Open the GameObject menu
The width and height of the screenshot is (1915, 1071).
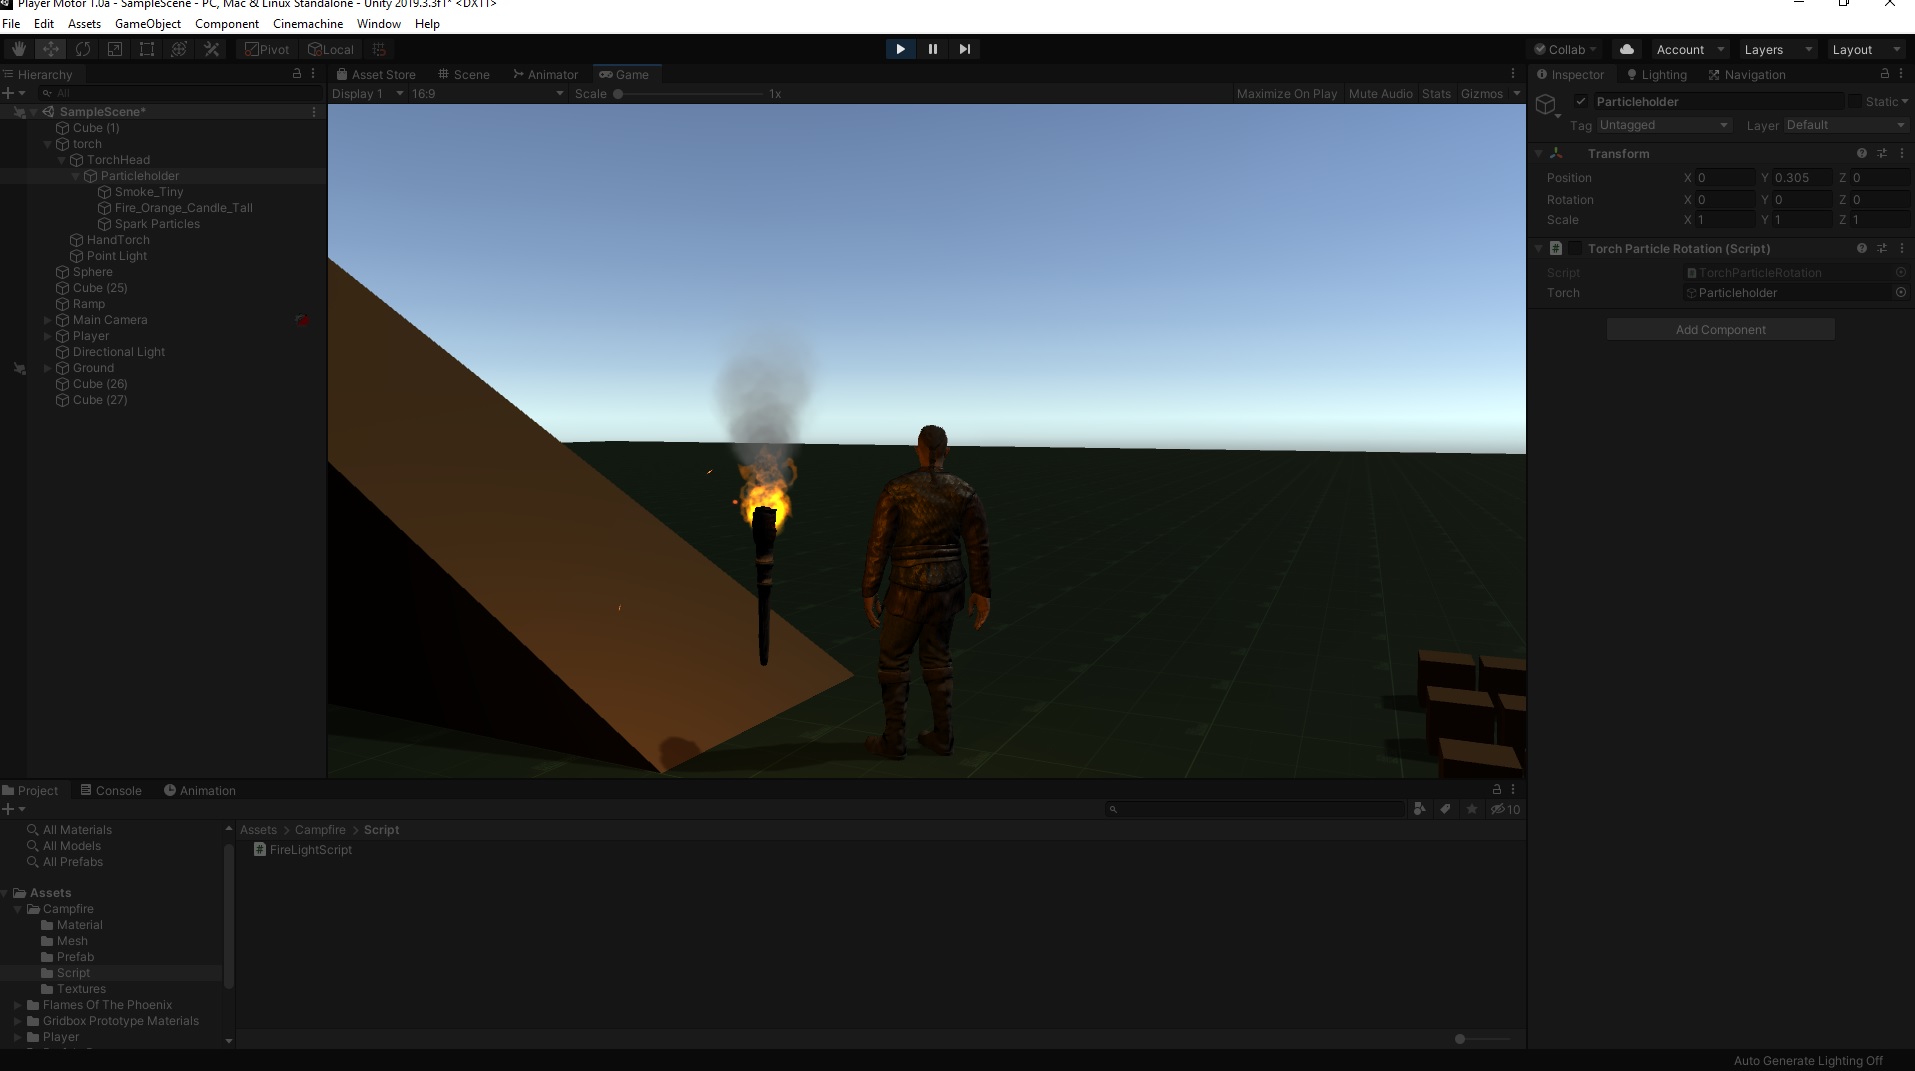click(148, 23)
